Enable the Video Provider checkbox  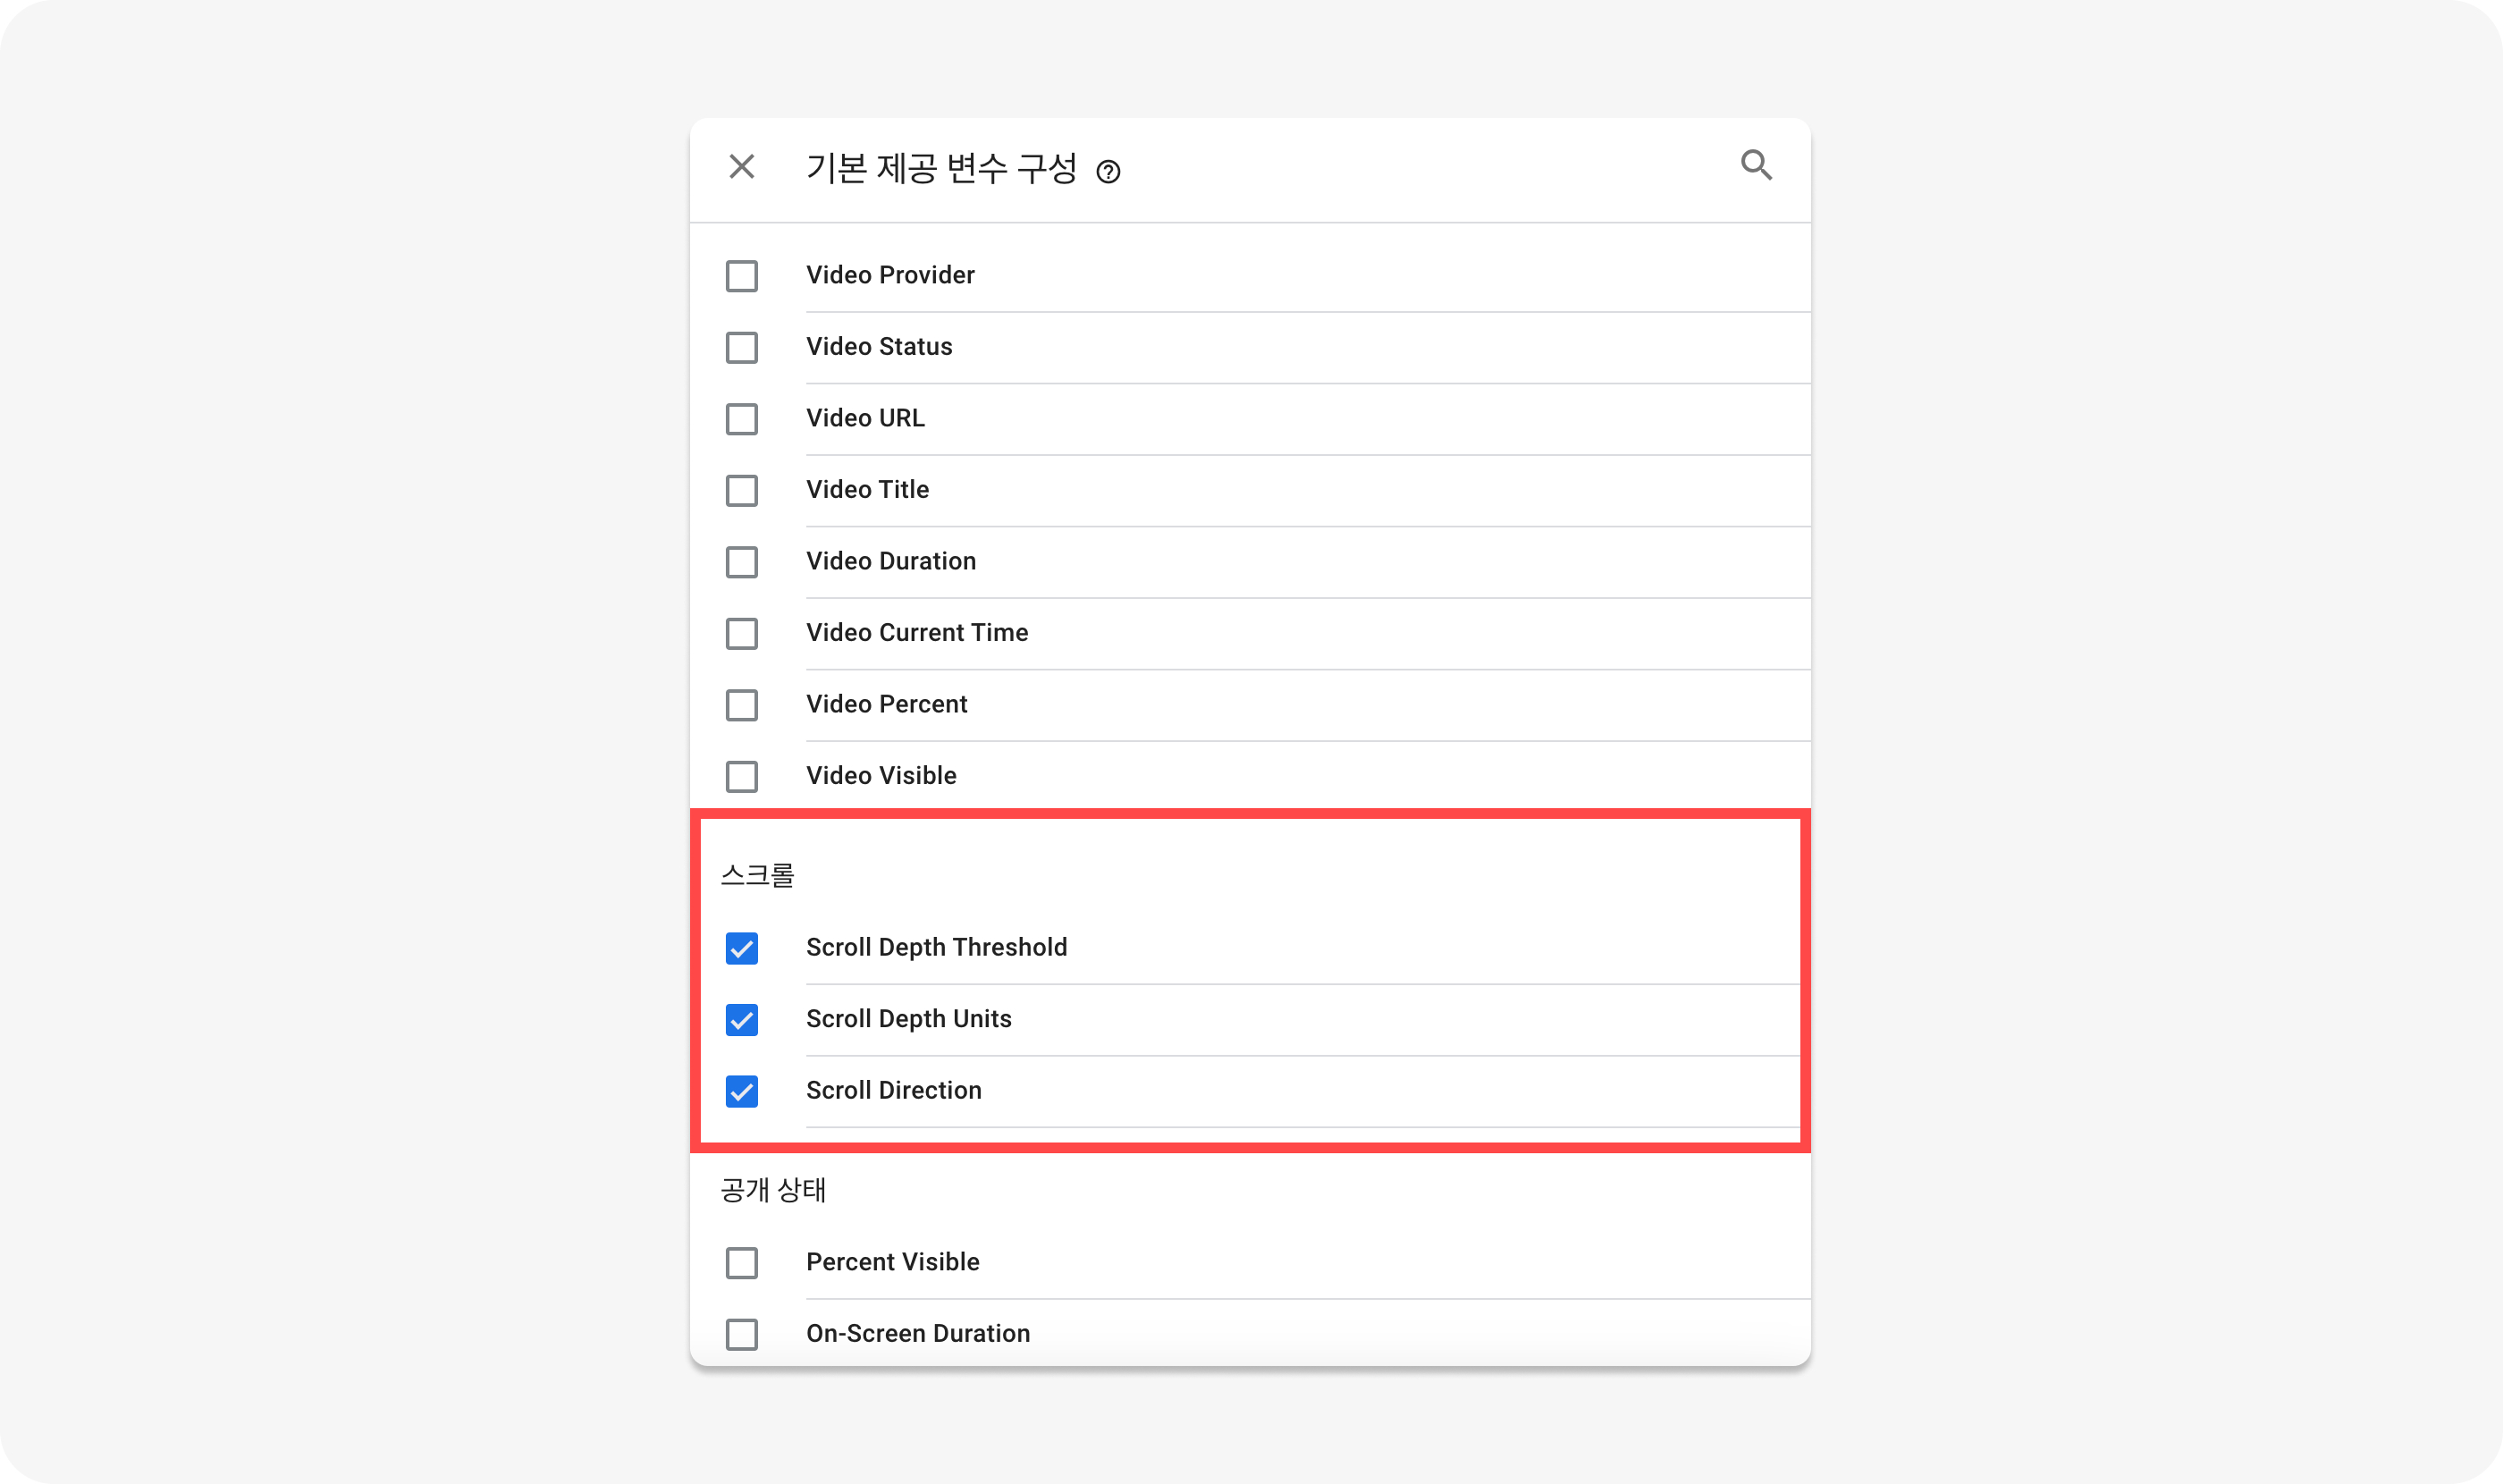click(741, 276)
